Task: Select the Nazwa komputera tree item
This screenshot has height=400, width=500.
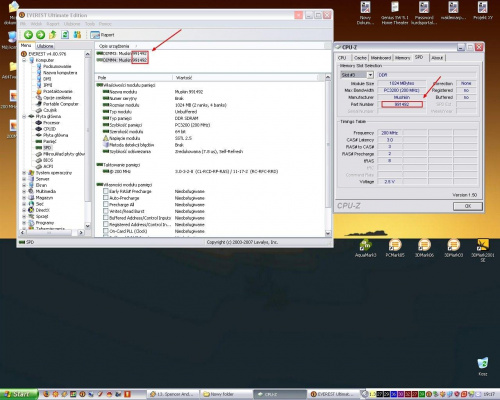Action: coord(60,73)
